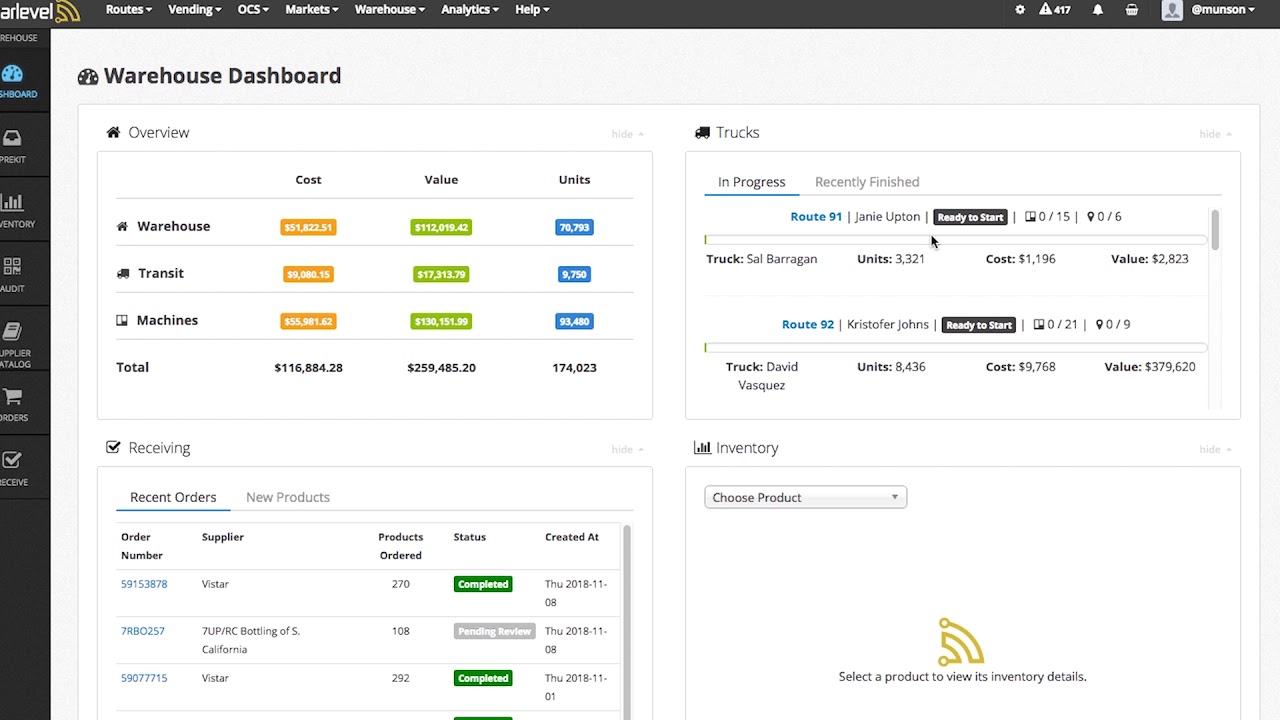Click the notifications bell icon
The image size is (1280, 720).
(x=1098, y=10)
